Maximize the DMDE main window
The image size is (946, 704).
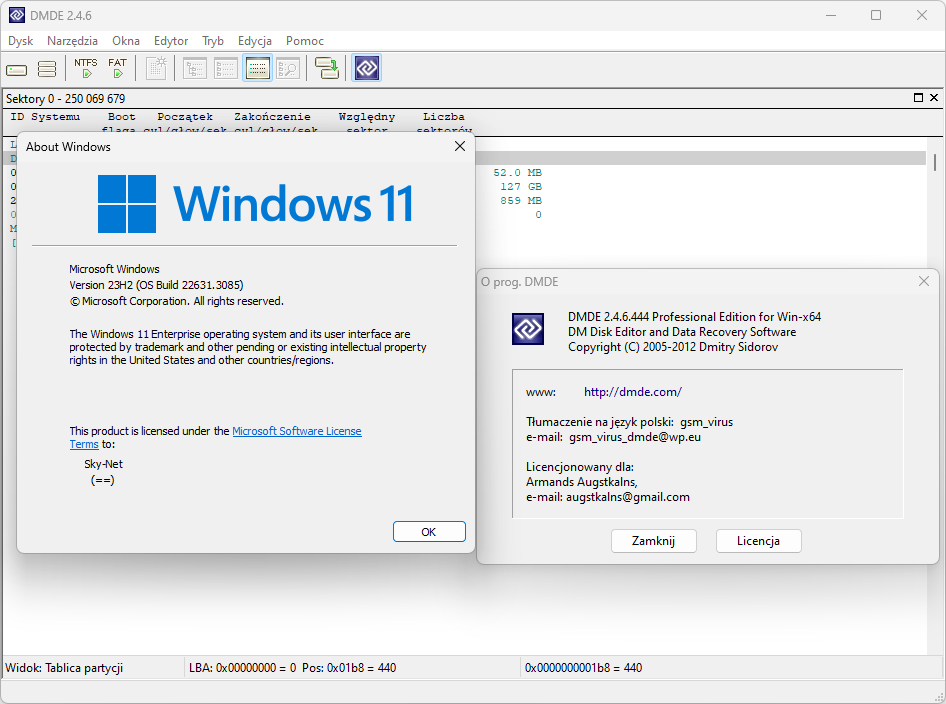click(x=876, y=15)
